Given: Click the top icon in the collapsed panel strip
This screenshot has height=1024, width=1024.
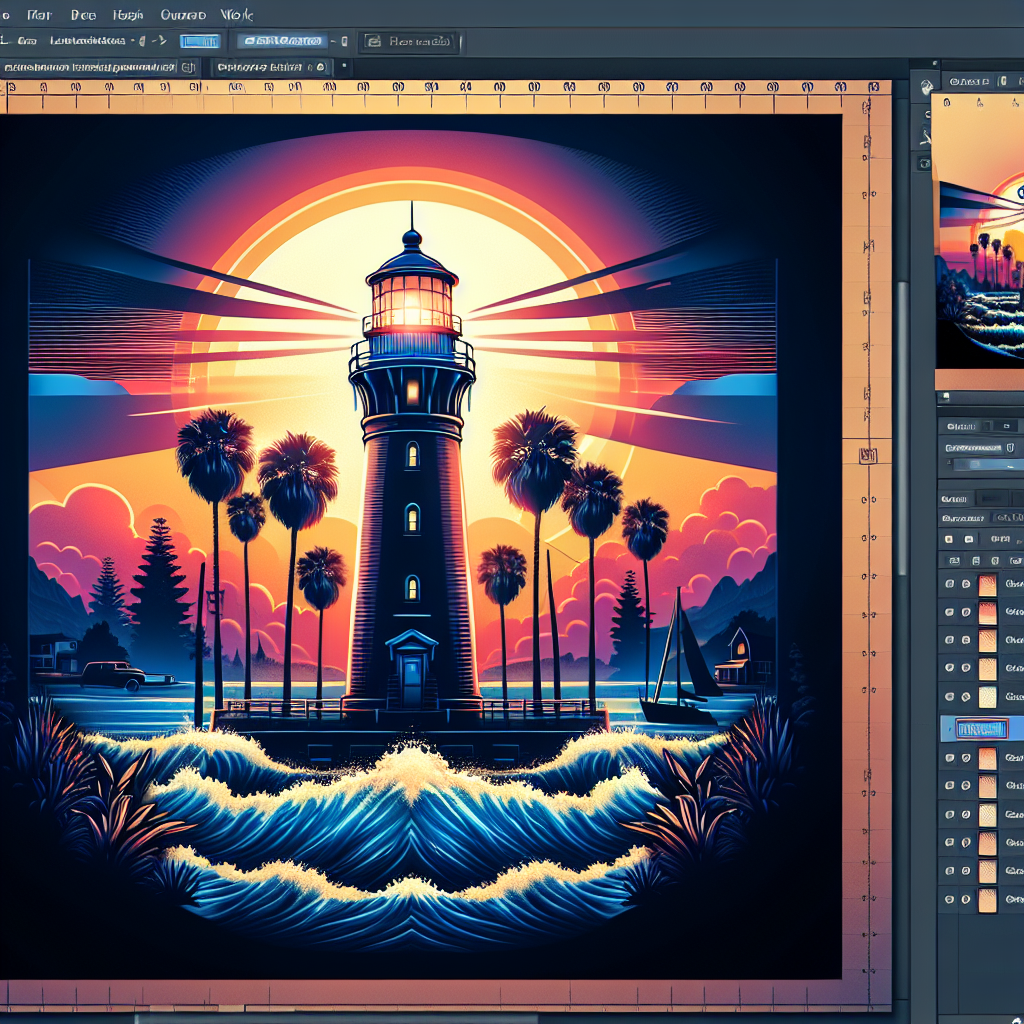Looking at the screenshot, I should click(x=926, y=88).
